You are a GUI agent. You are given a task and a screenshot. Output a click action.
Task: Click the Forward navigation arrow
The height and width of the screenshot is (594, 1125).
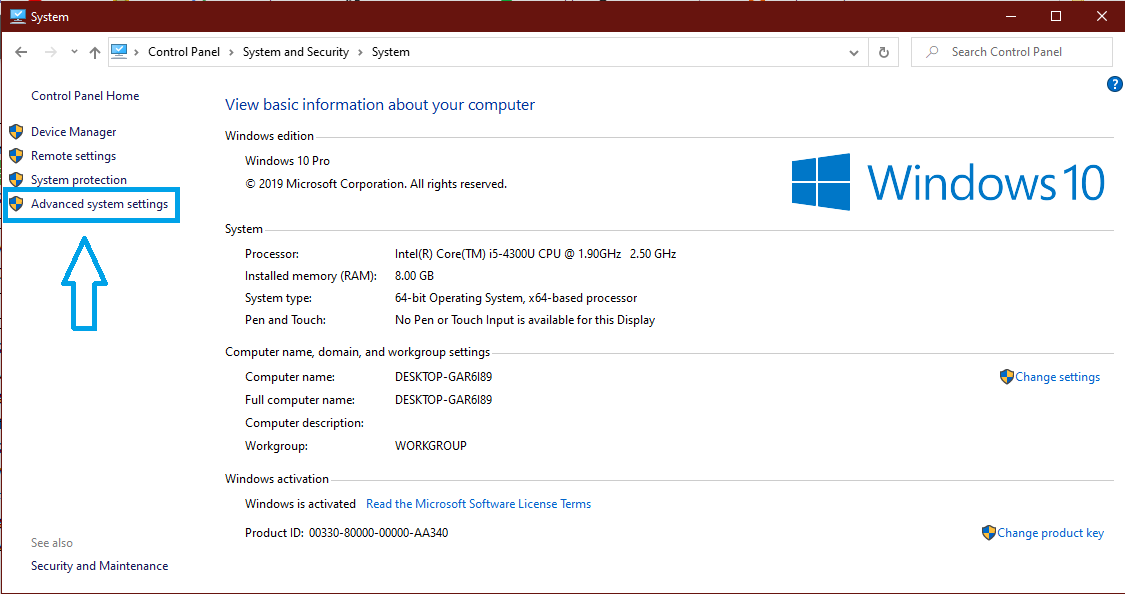(50, 52)
